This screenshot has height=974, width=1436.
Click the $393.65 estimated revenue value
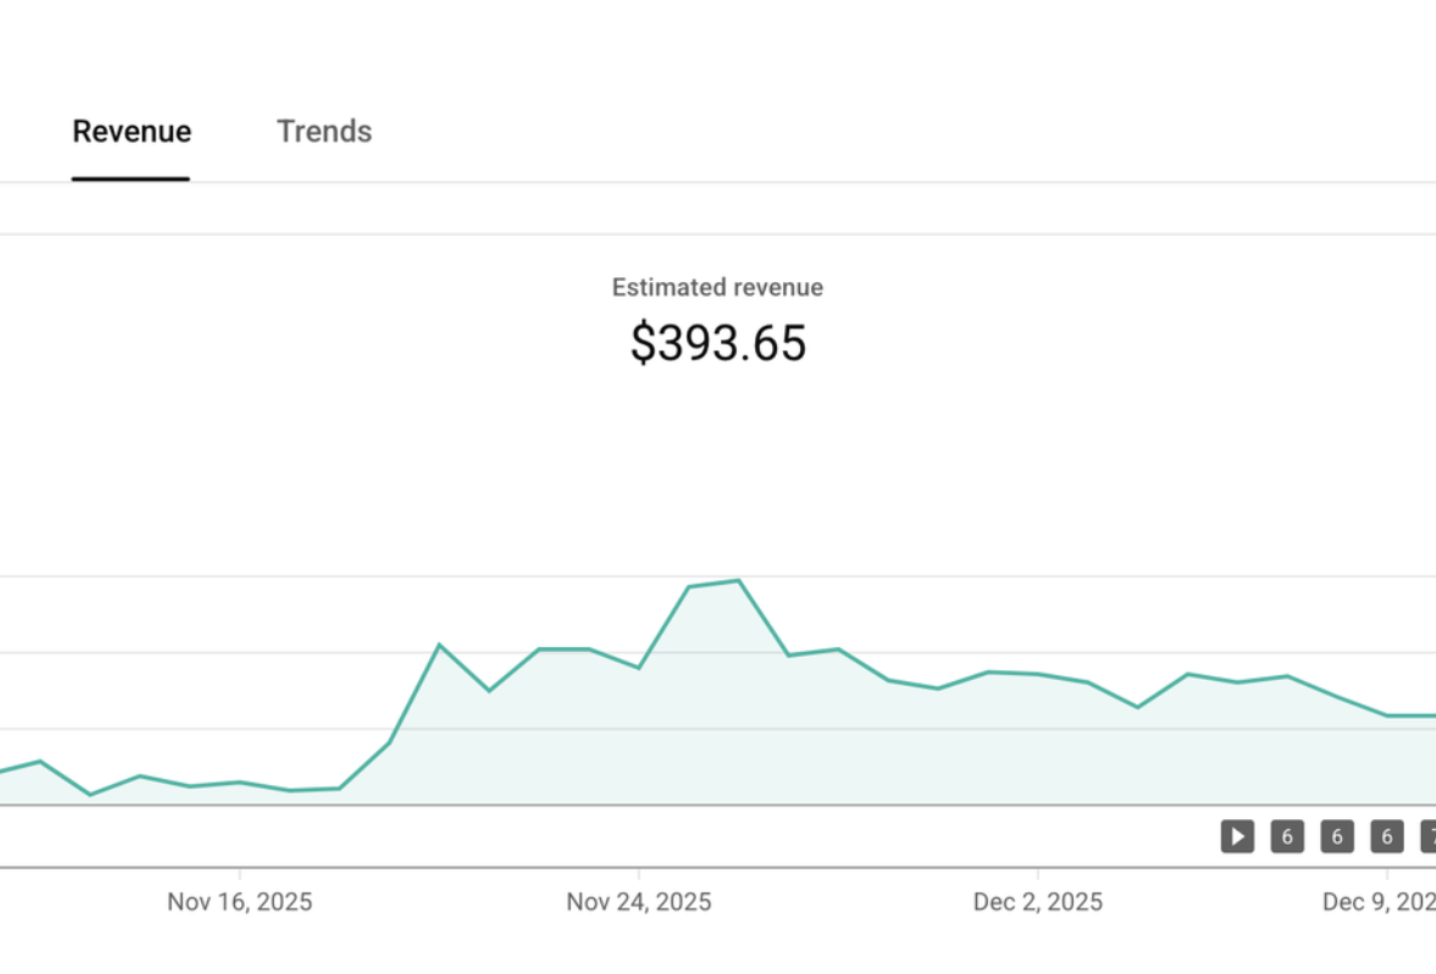(717, 343)
